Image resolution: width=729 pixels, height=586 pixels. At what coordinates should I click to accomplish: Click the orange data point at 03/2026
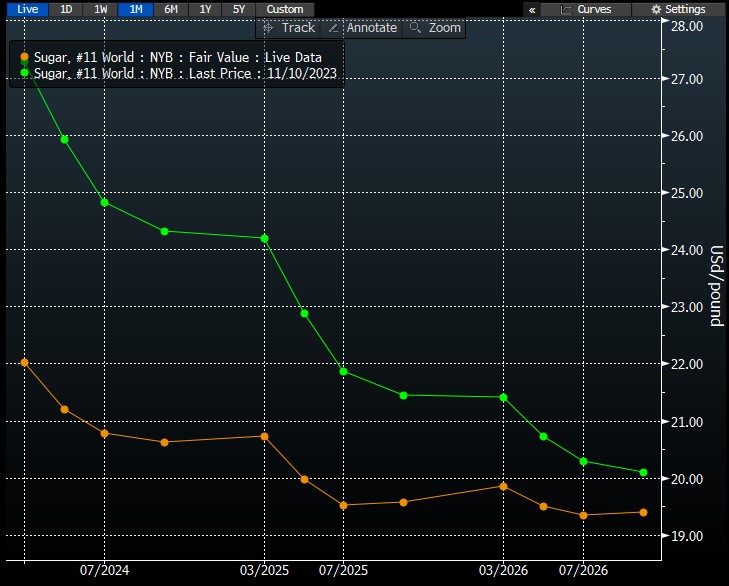(x=503, y=486)
